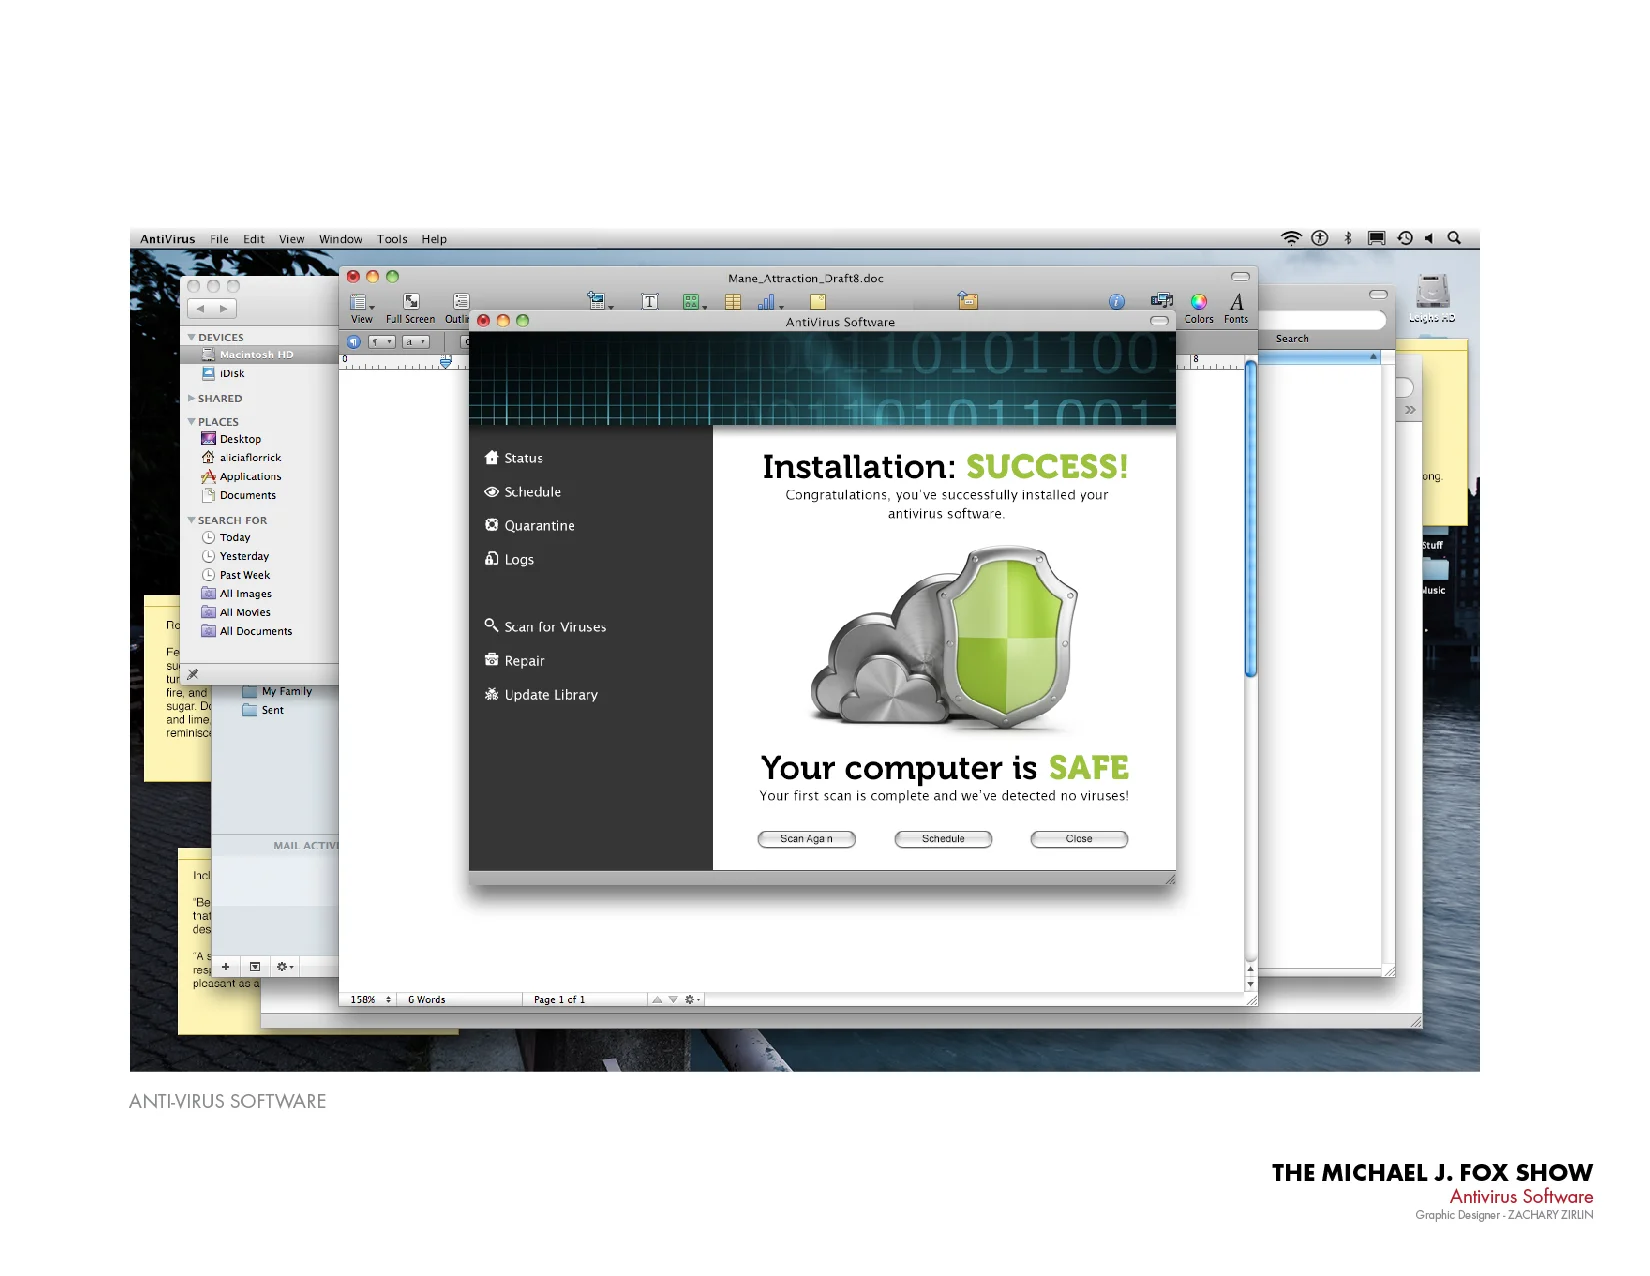Open Logs in the AntiVirus sidebar
Viewport: 1650px width, 1276px height.
[x=510, y=560]
